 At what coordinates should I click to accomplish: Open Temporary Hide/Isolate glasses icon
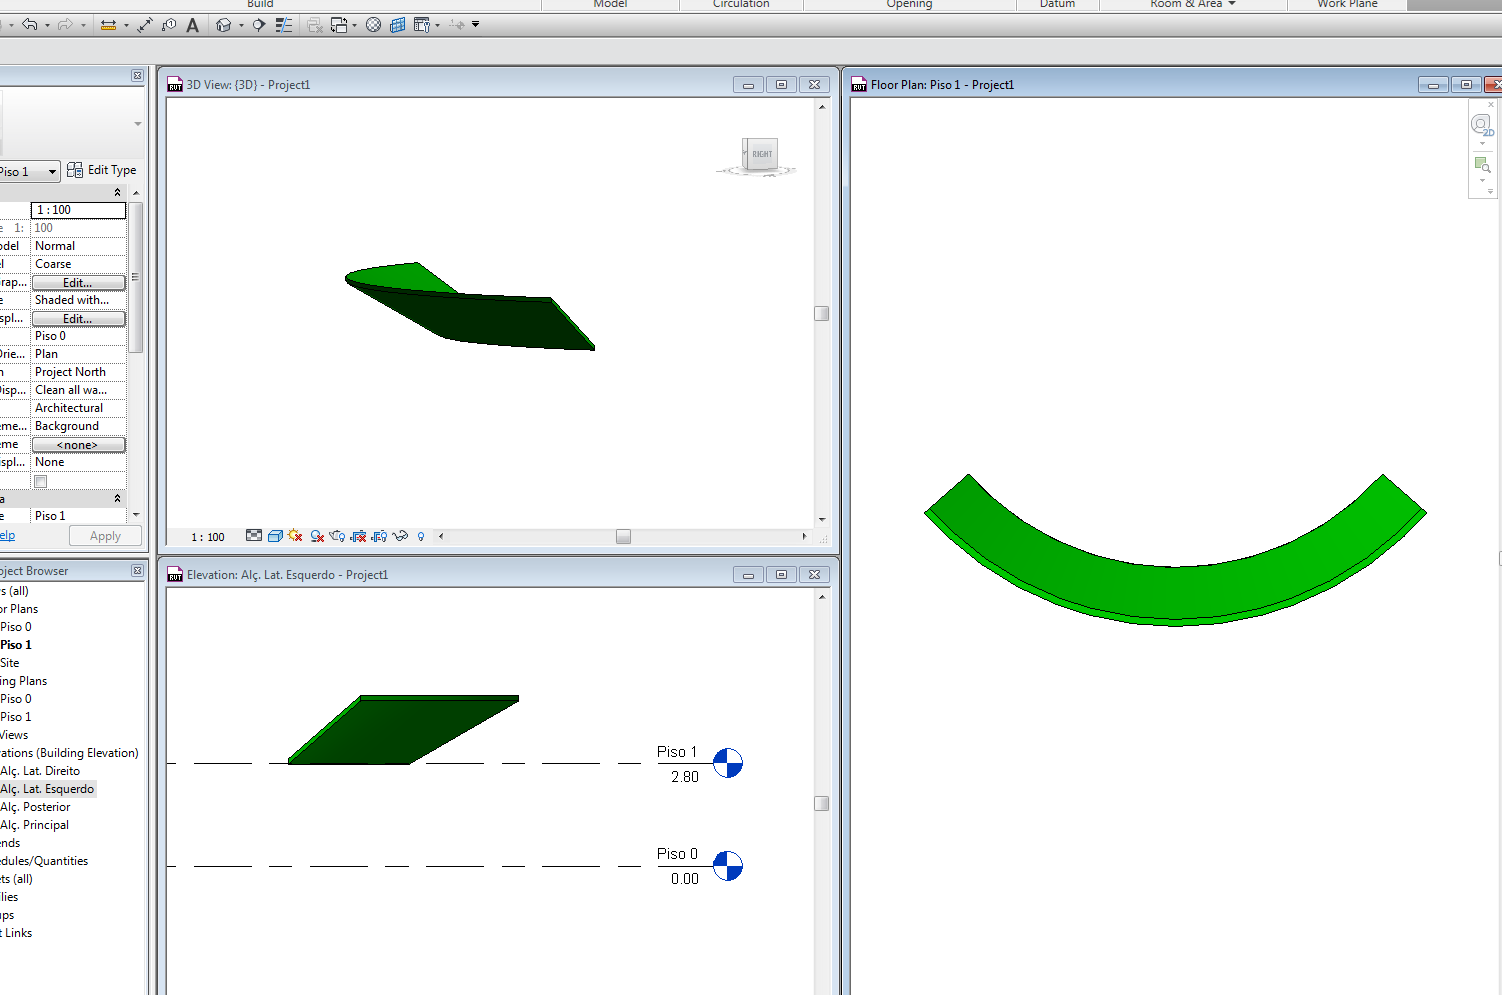pyautogui.click(x=401, y=536)
